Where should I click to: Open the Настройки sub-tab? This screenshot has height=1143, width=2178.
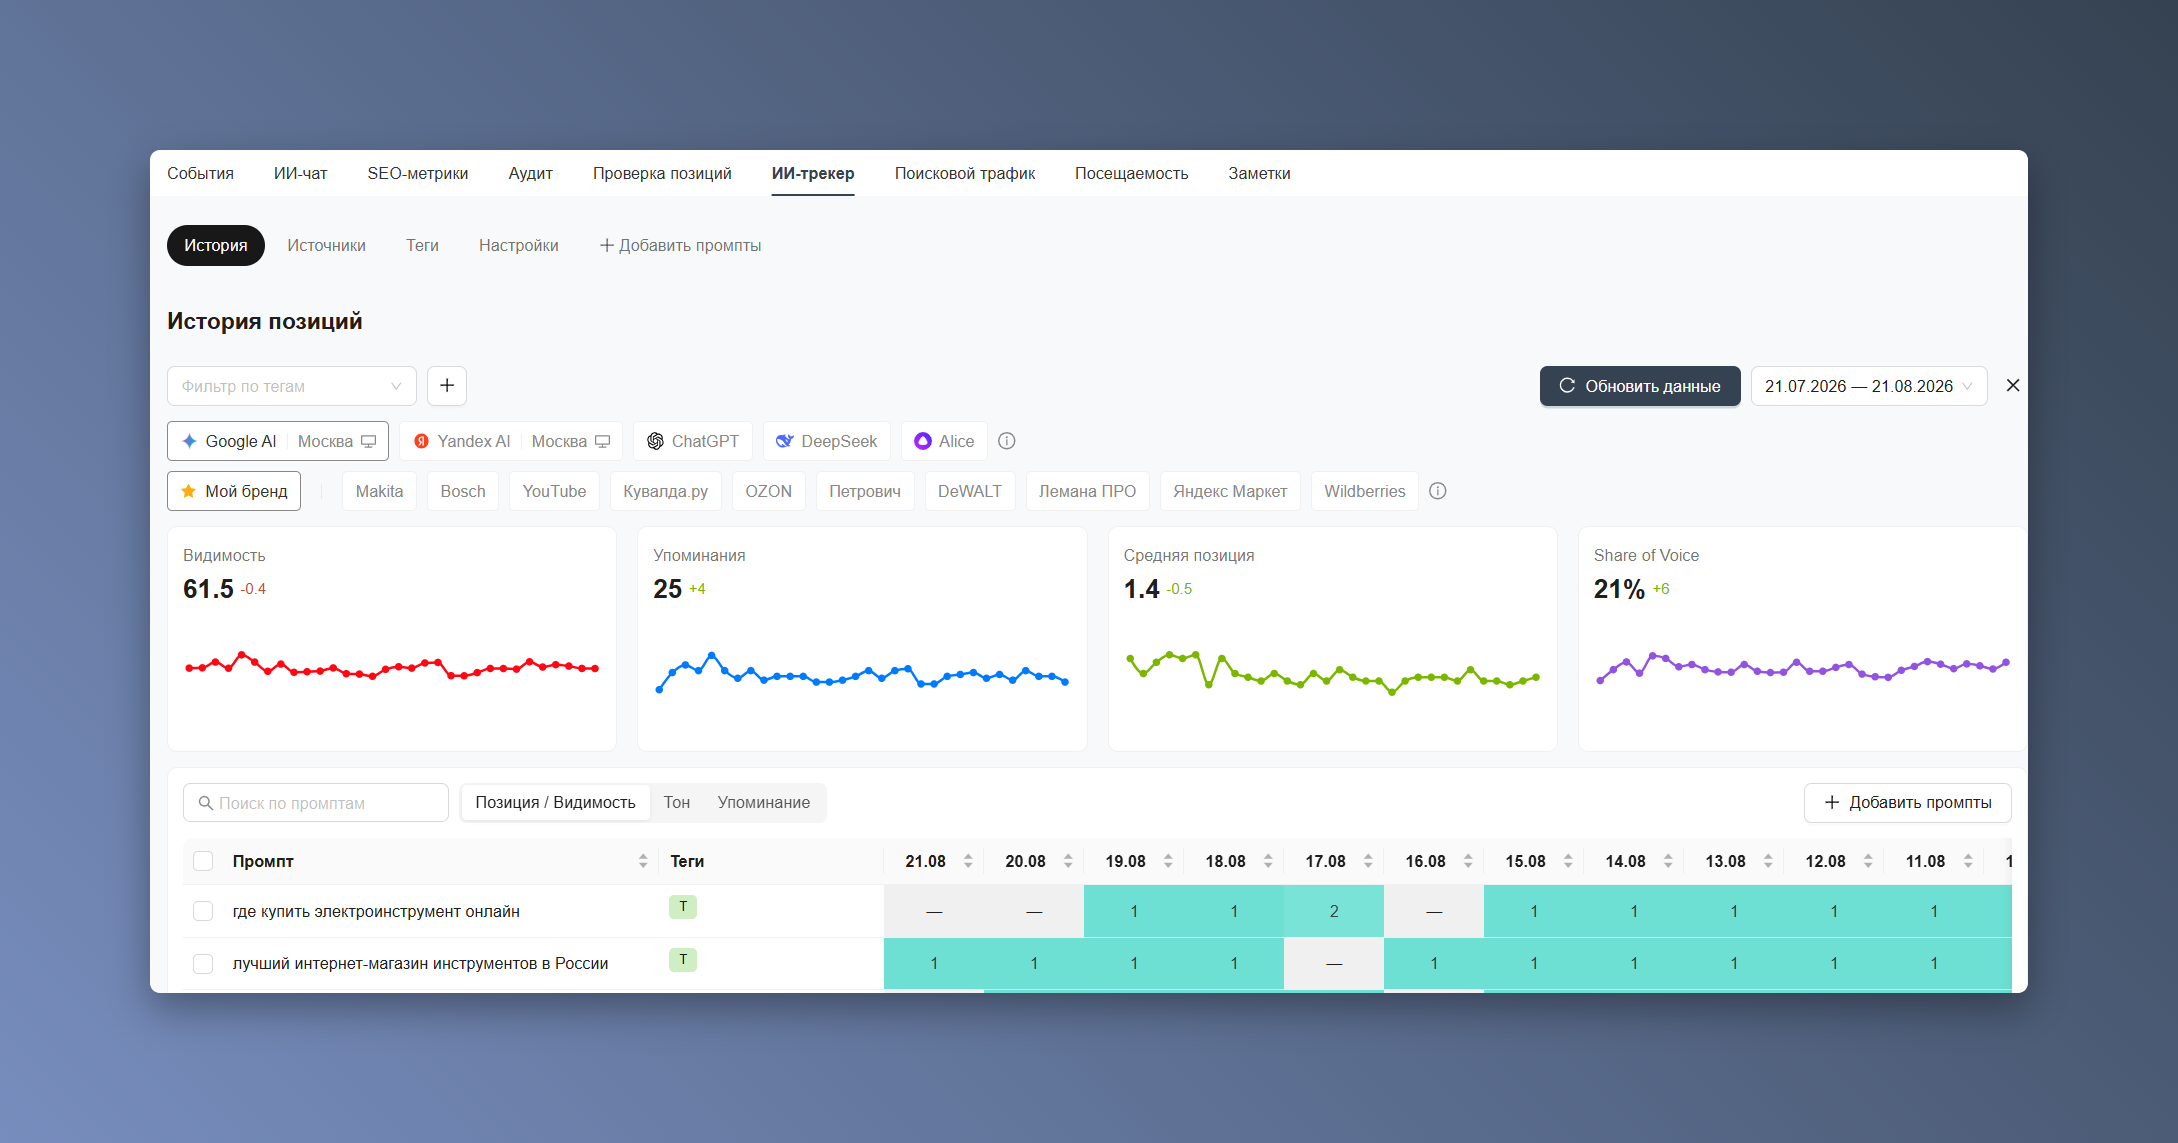[x=519, y=245]
